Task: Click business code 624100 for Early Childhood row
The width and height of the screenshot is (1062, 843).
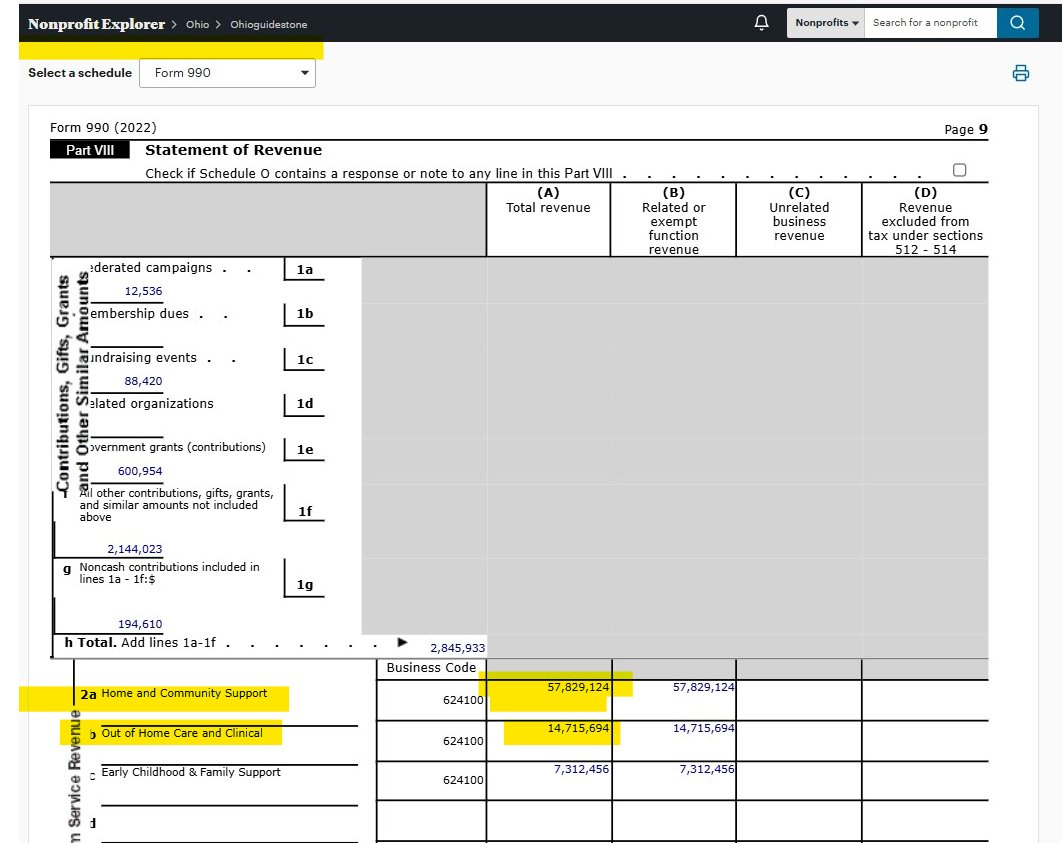Action: 463,780
